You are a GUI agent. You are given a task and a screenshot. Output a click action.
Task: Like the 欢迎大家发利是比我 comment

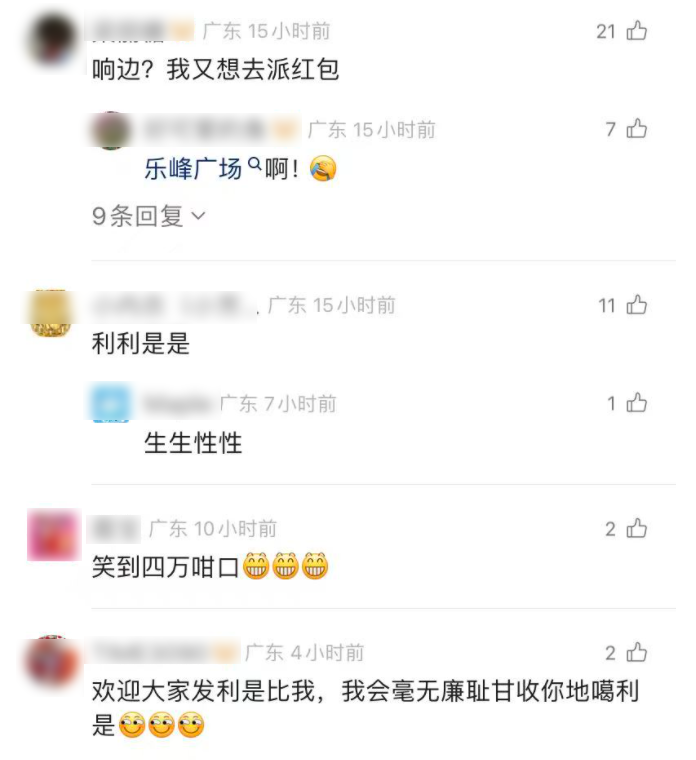(636, 652)
